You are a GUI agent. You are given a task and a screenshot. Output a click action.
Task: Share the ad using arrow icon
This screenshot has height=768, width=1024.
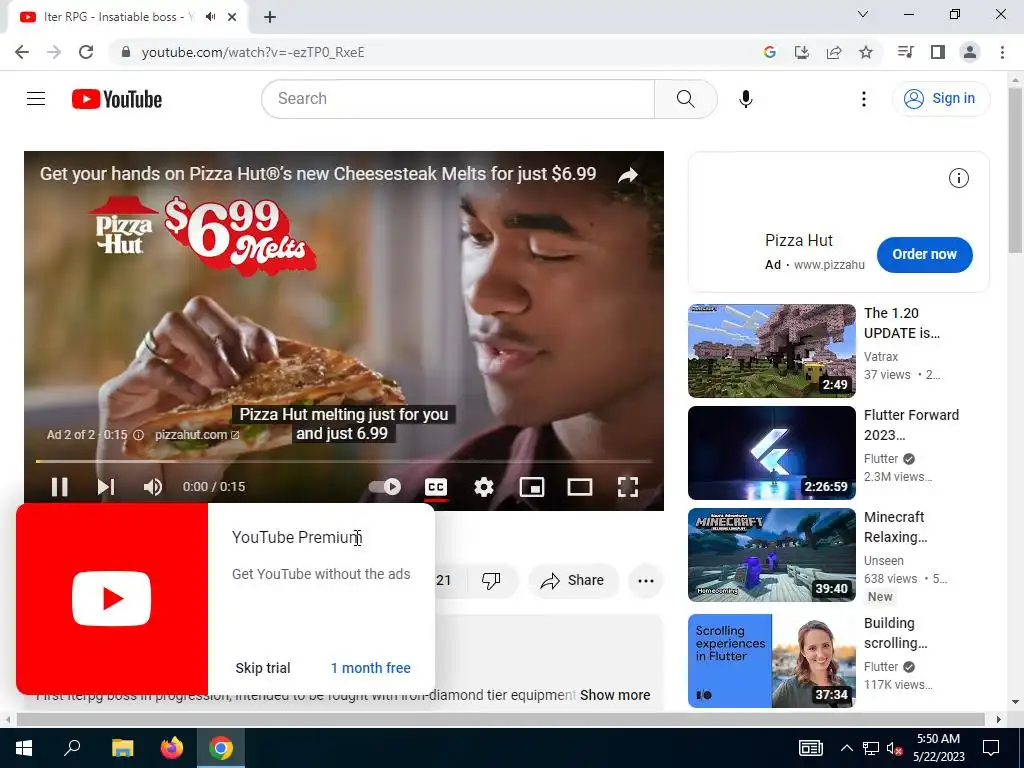pyautogui.click(x=628, y=175)
